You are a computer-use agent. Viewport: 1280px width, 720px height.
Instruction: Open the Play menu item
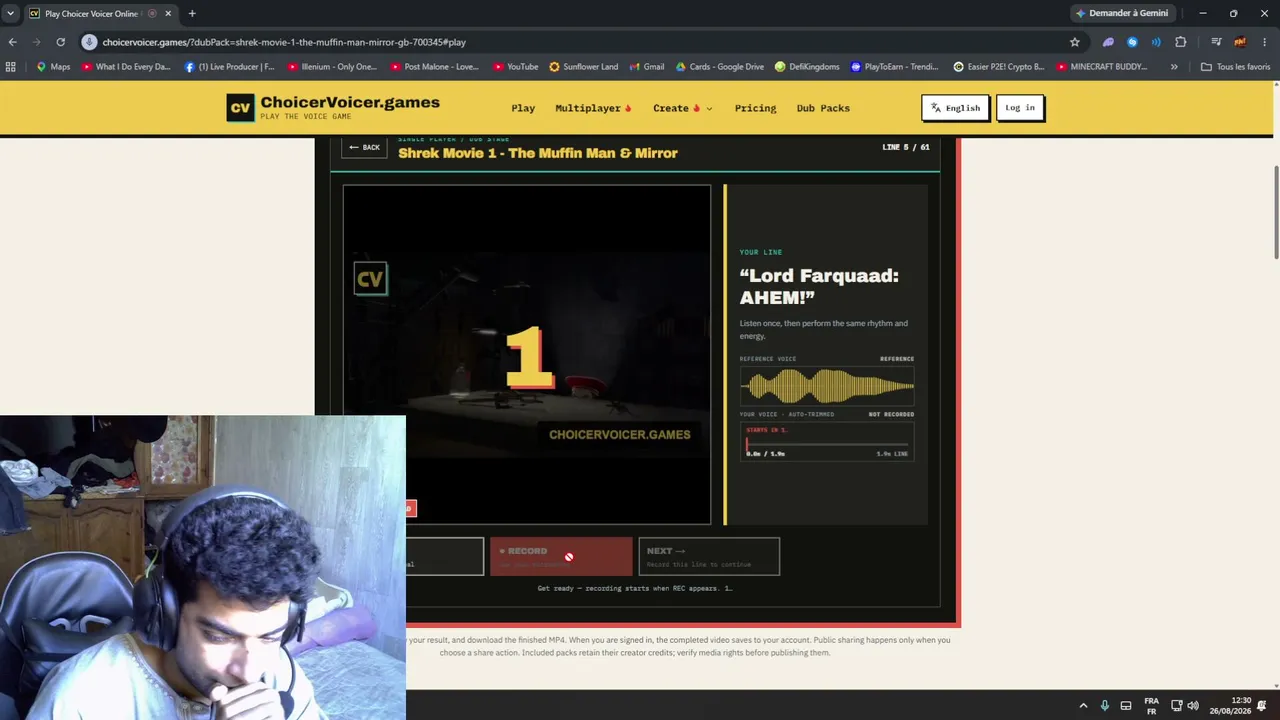pos(523,108)
